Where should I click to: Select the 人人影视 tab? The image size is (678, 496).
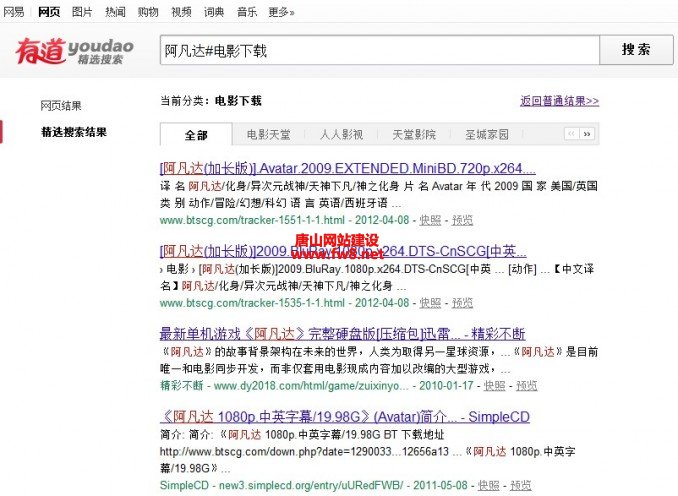pyautogui.click(x=341, y=134)
